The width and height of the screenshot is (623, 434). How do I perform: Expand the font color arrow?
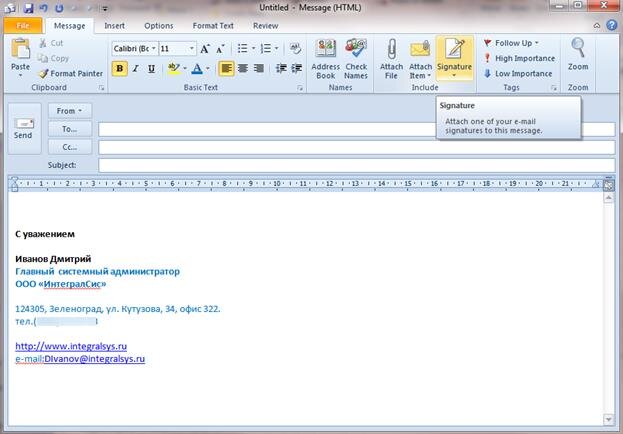coord(207,68)
